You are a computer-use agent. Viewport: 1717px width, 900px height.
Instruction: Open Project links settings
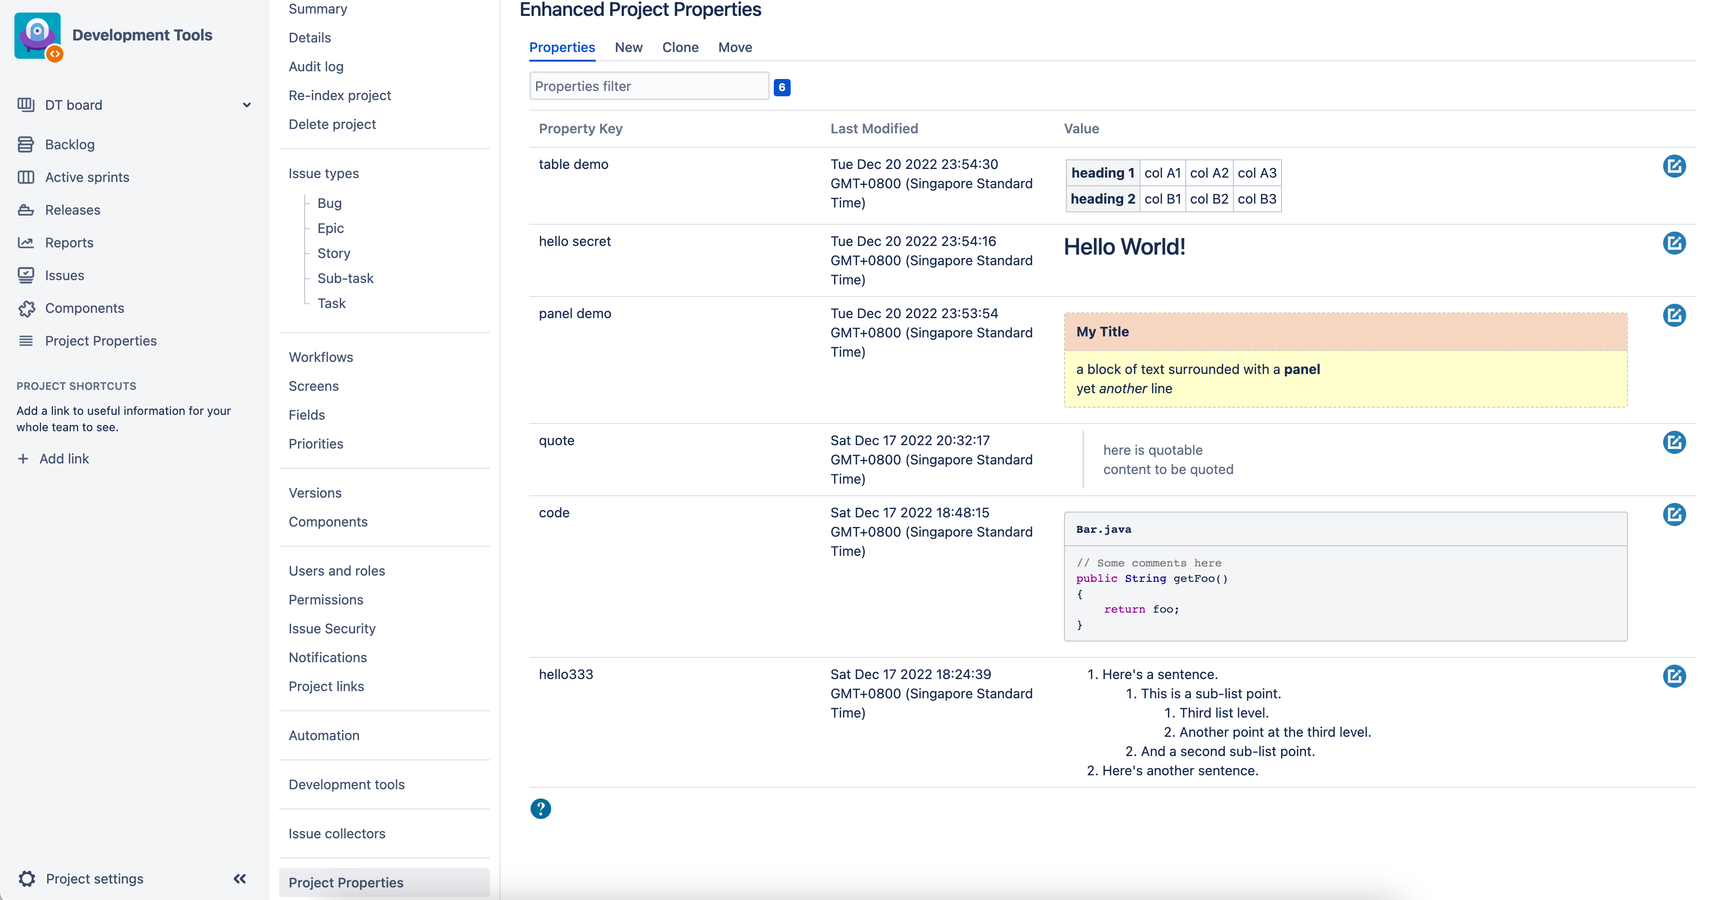(x=326, y=687)
